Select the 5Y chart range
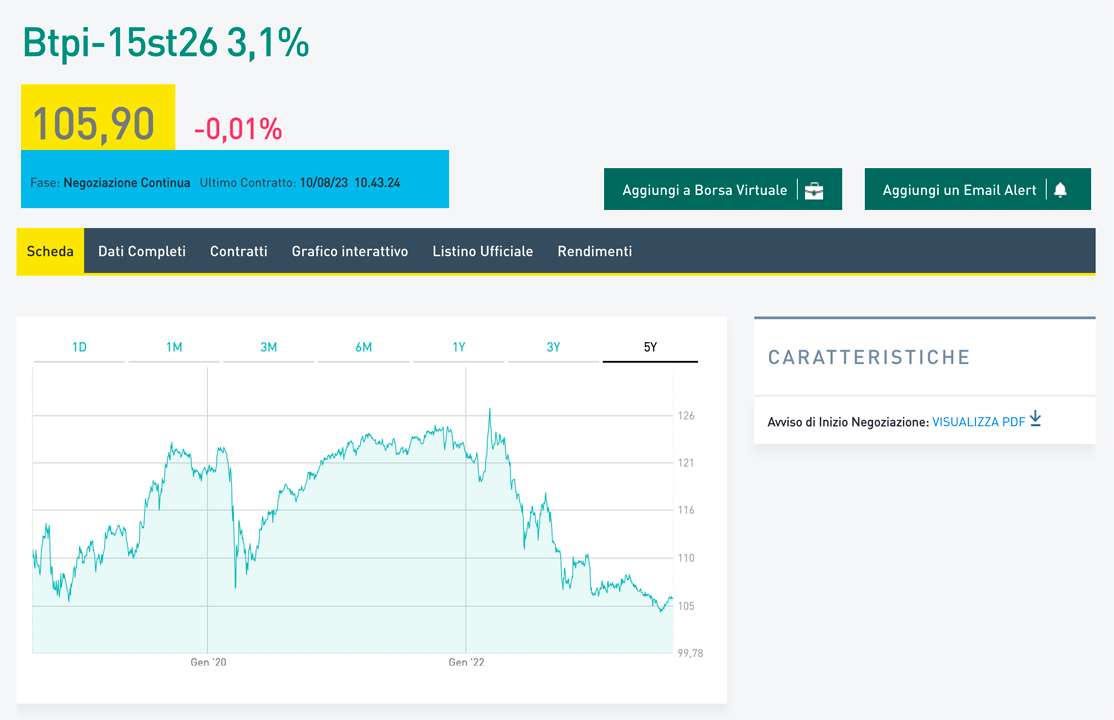Viewport: 1114px width, 720px height. [x=650, y=347]
